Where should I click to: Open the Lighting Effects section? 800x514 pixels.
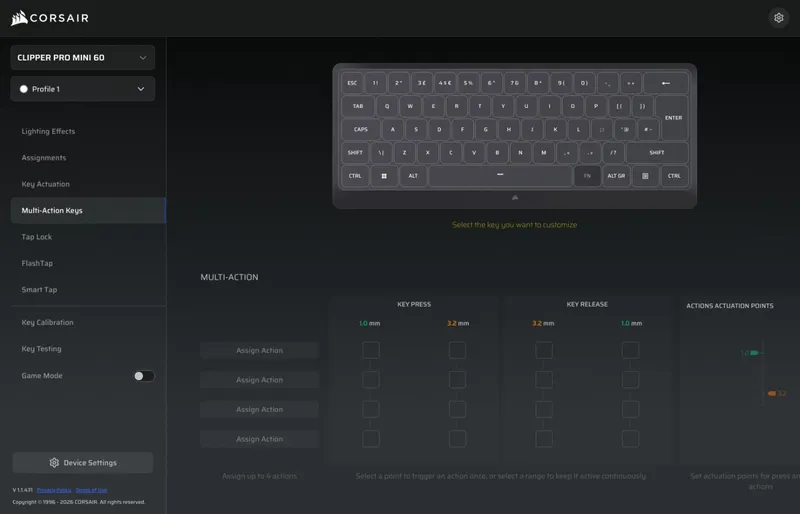point(48,131)
